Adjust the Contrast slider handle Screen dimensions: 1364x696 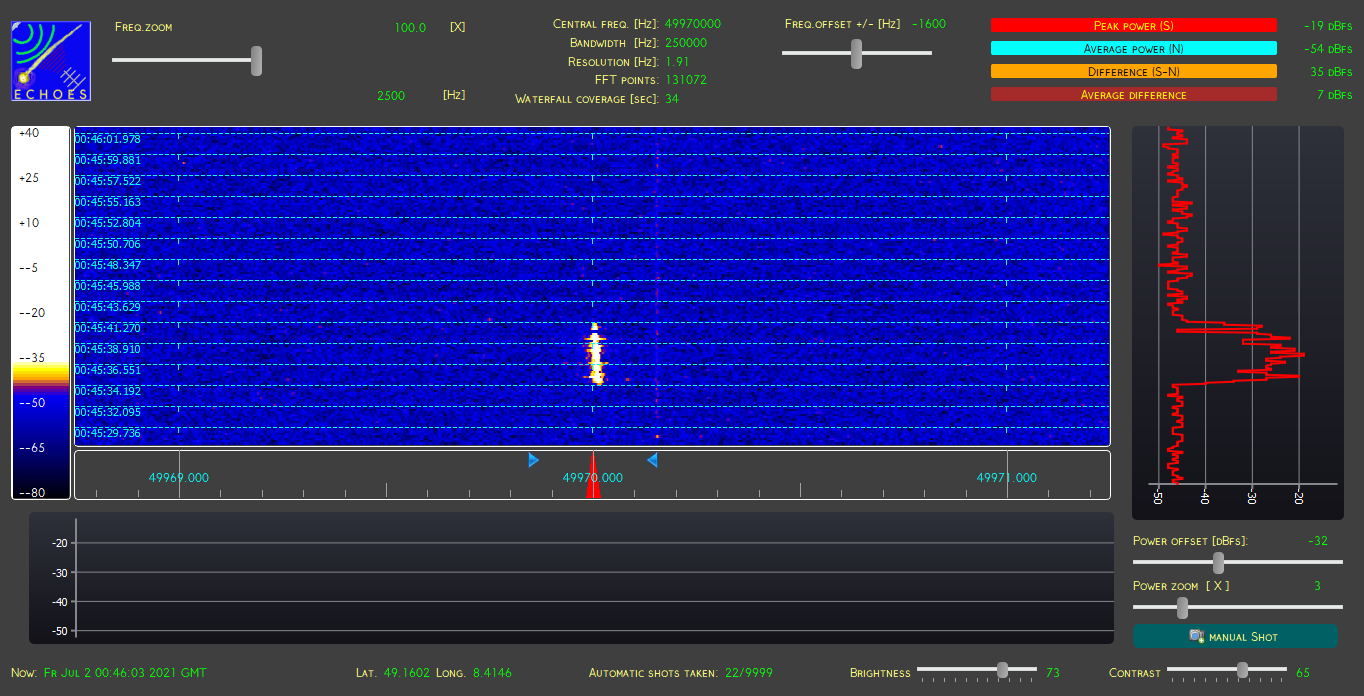pyautogui.click(x=1242, y=670)
